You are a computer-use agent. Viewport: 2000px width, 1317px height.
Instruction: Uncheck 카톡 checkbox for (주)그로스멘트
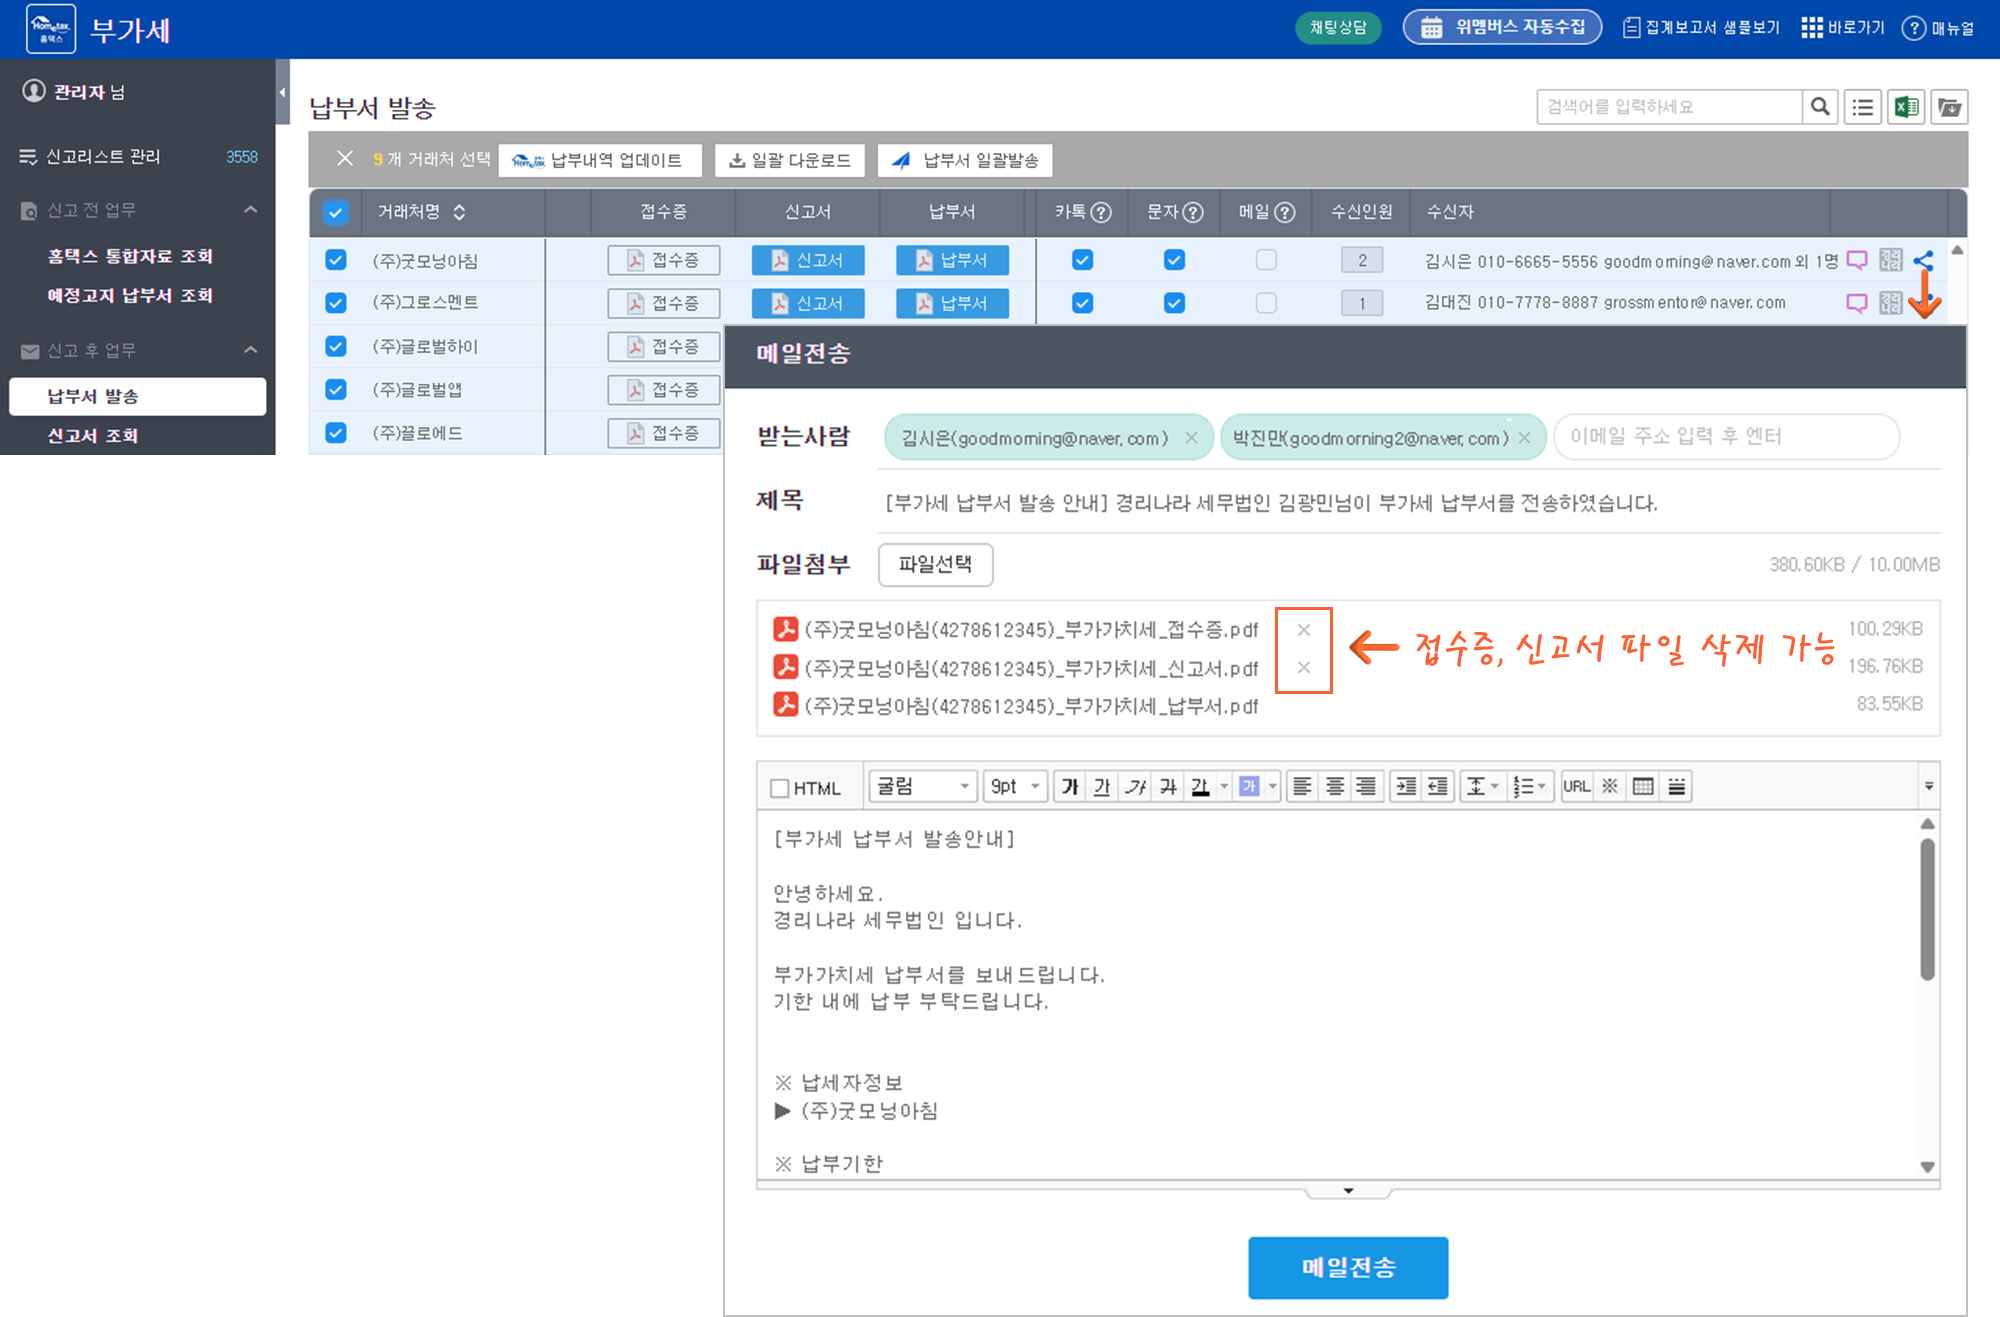[x=1082, y=303]
